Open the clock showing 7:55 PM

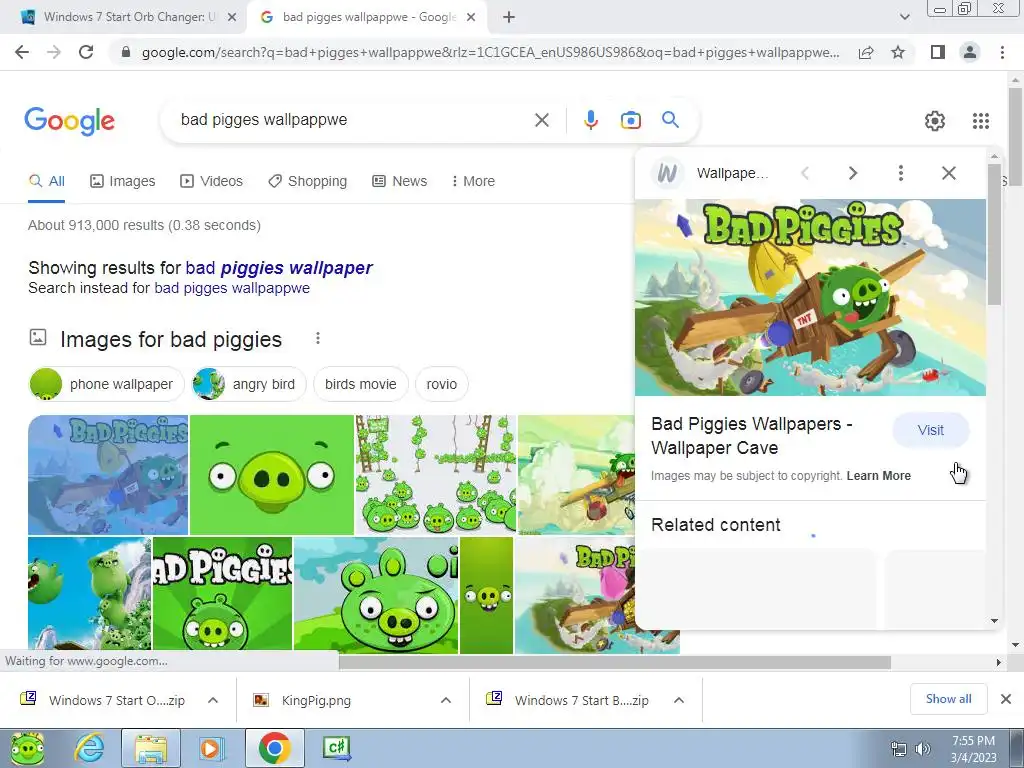[x=973, y=749]
